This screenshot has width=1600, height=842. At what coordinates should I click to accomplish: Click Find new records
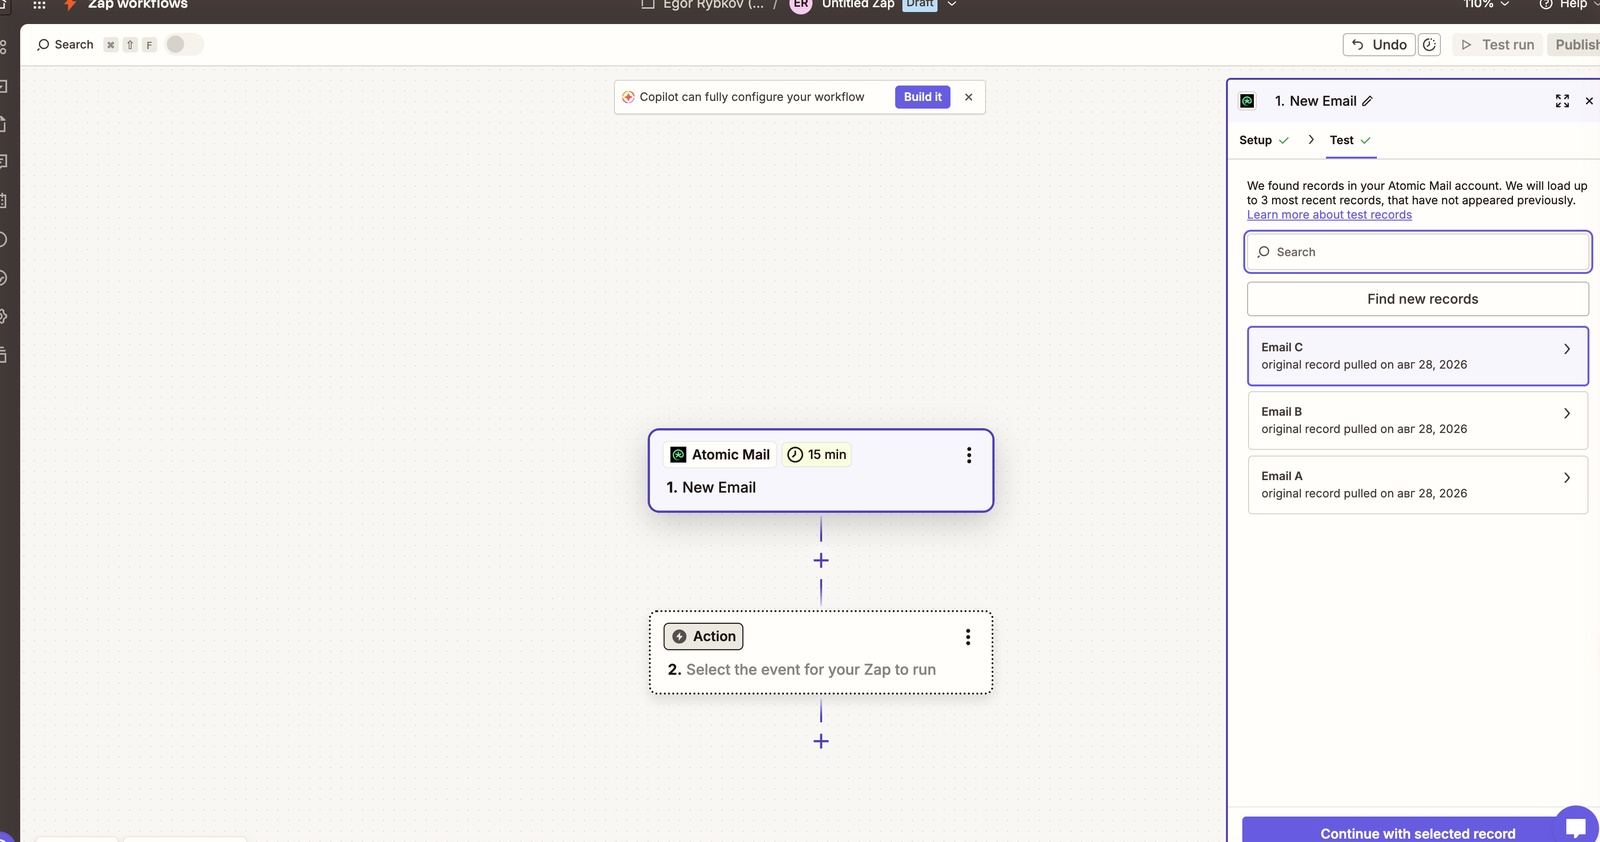[x=1418, y=299]
